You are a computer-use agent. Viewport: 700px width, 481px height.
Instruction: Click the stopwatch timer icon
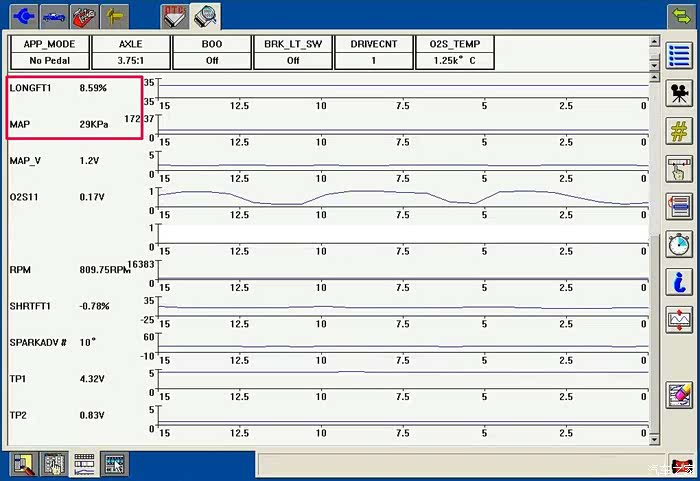coord(680,244)
